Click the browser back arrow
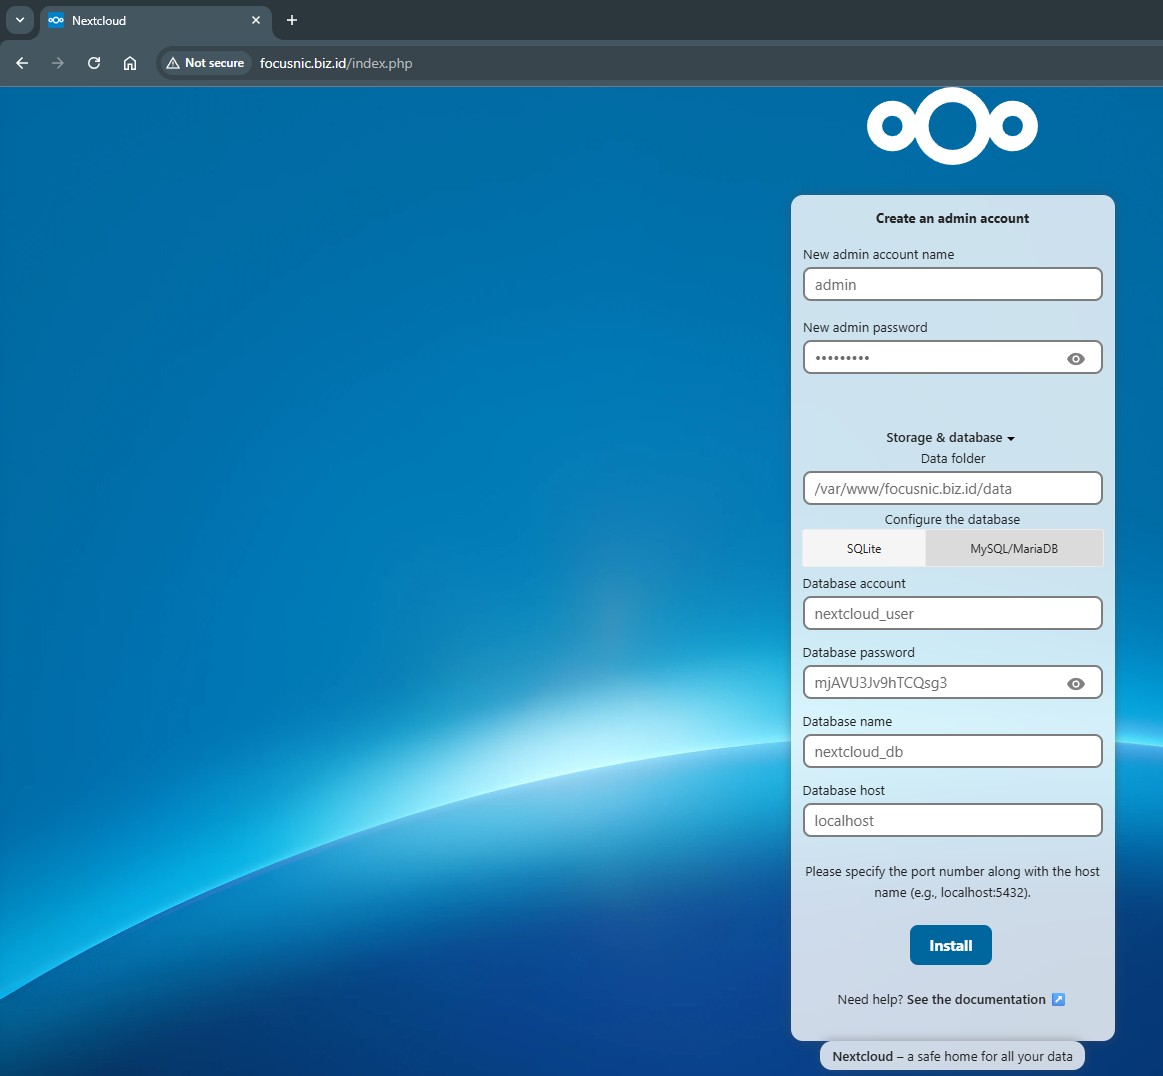This screenshot has width=1163, height=1076. click(x=22, y=63)
